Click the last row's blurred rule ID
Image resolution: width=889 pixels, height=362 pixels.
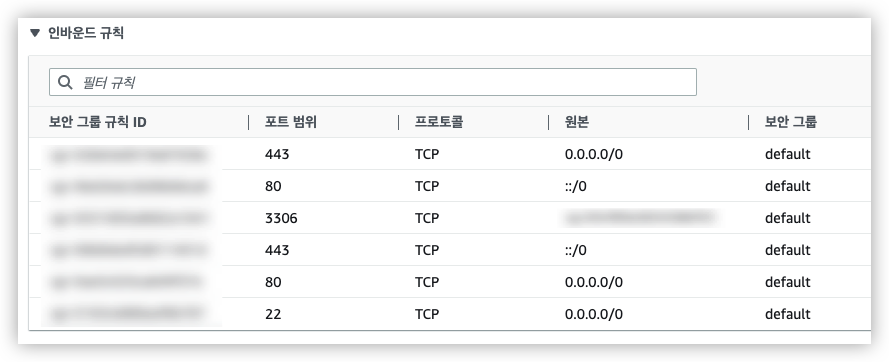click(128, 313)
